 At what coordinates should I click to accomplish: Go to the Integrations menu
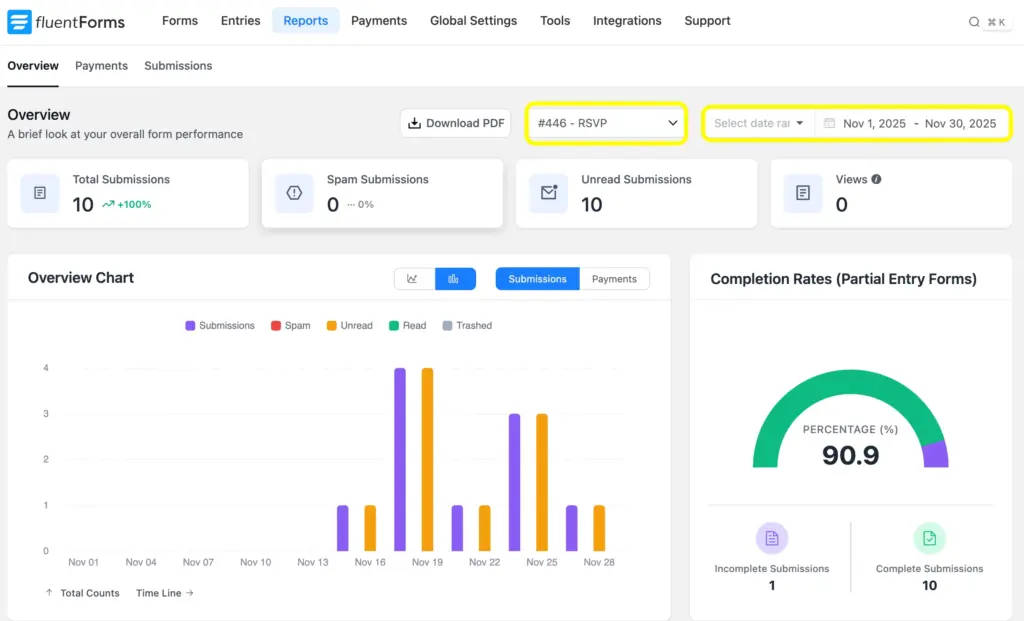point(627,20)
